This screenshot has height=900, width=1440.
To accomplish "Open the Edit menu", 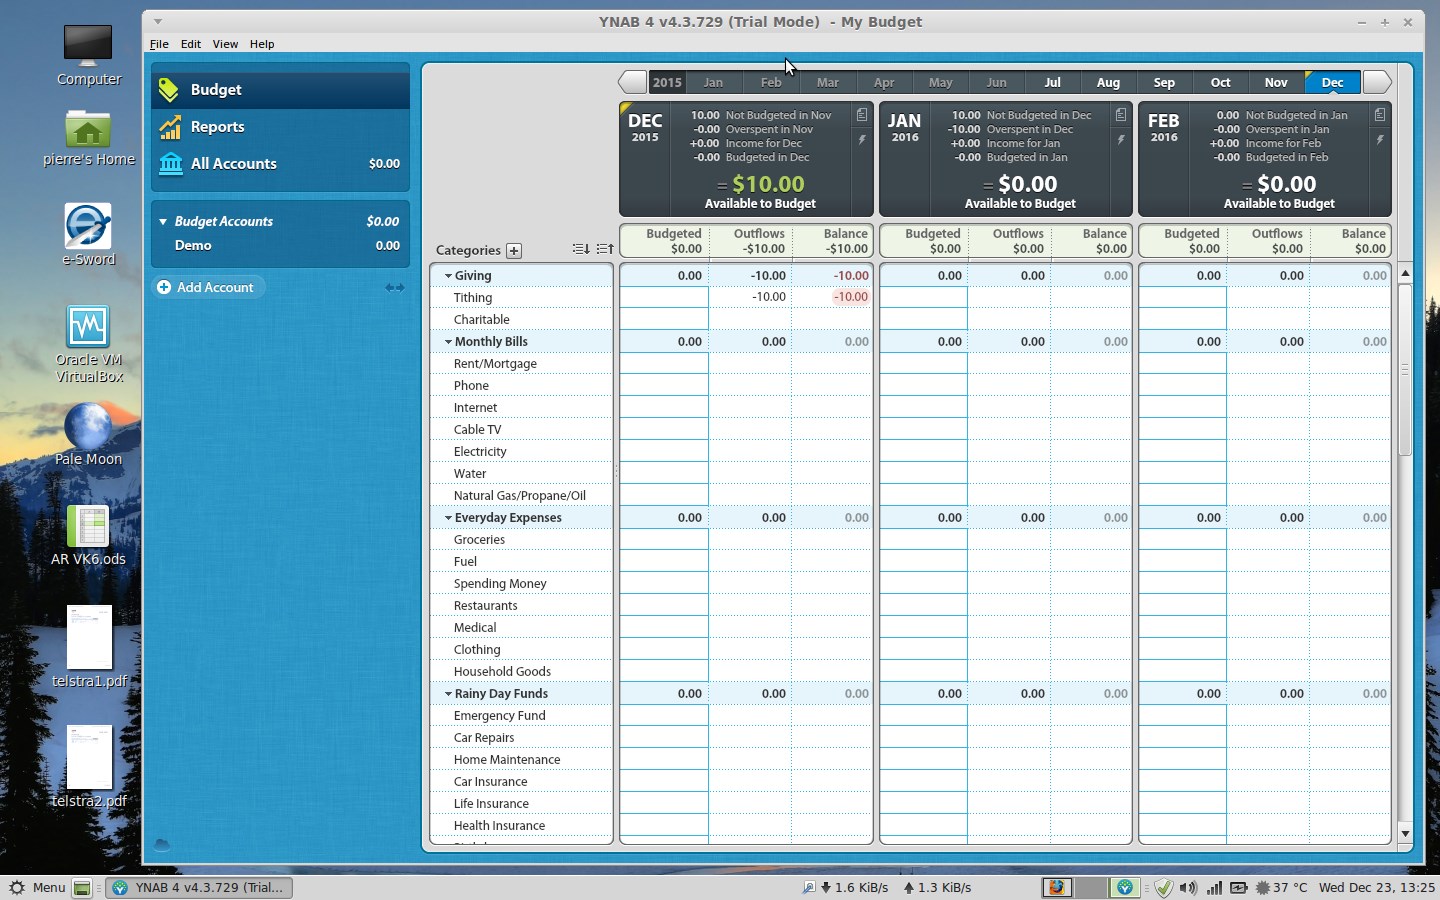I will pos(190,44).
